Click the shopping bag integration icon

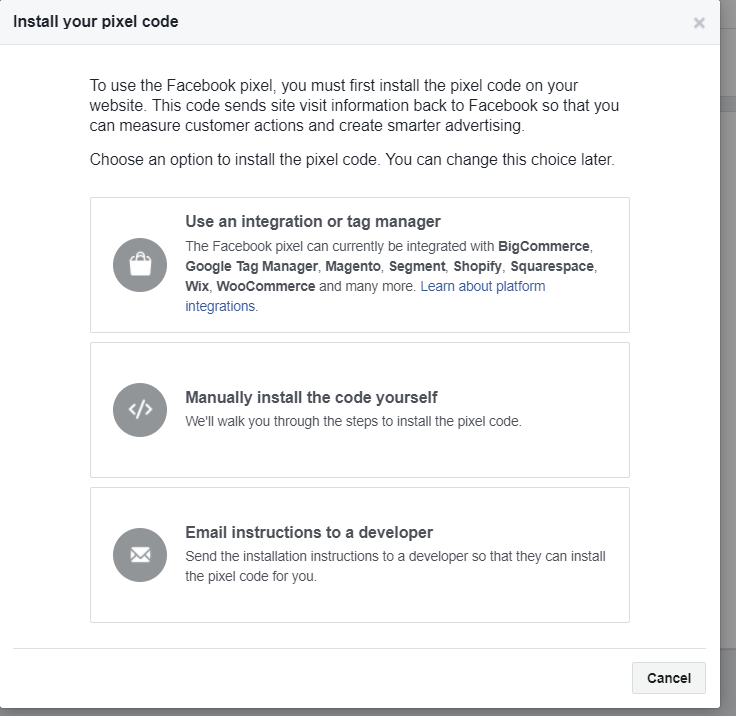(140, 265)
